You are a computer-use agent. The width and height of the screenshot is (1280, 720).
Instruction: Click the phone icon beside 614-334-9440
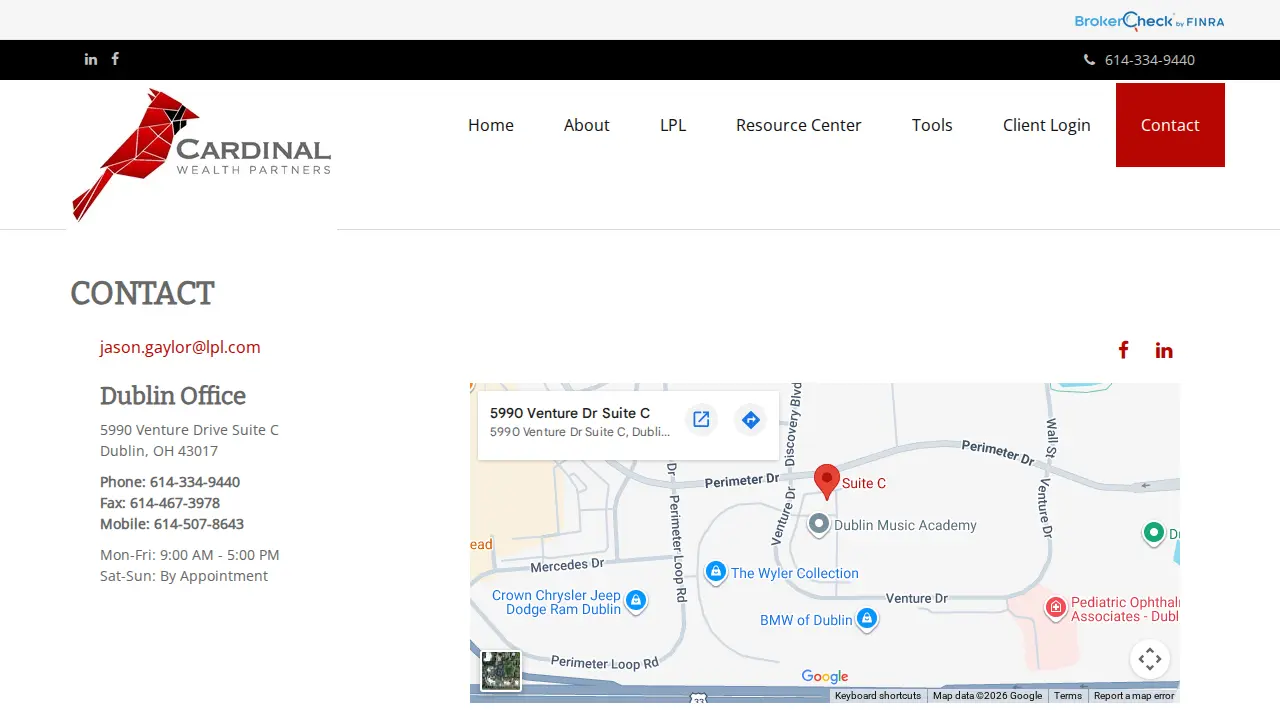(x=1089, y=60)
